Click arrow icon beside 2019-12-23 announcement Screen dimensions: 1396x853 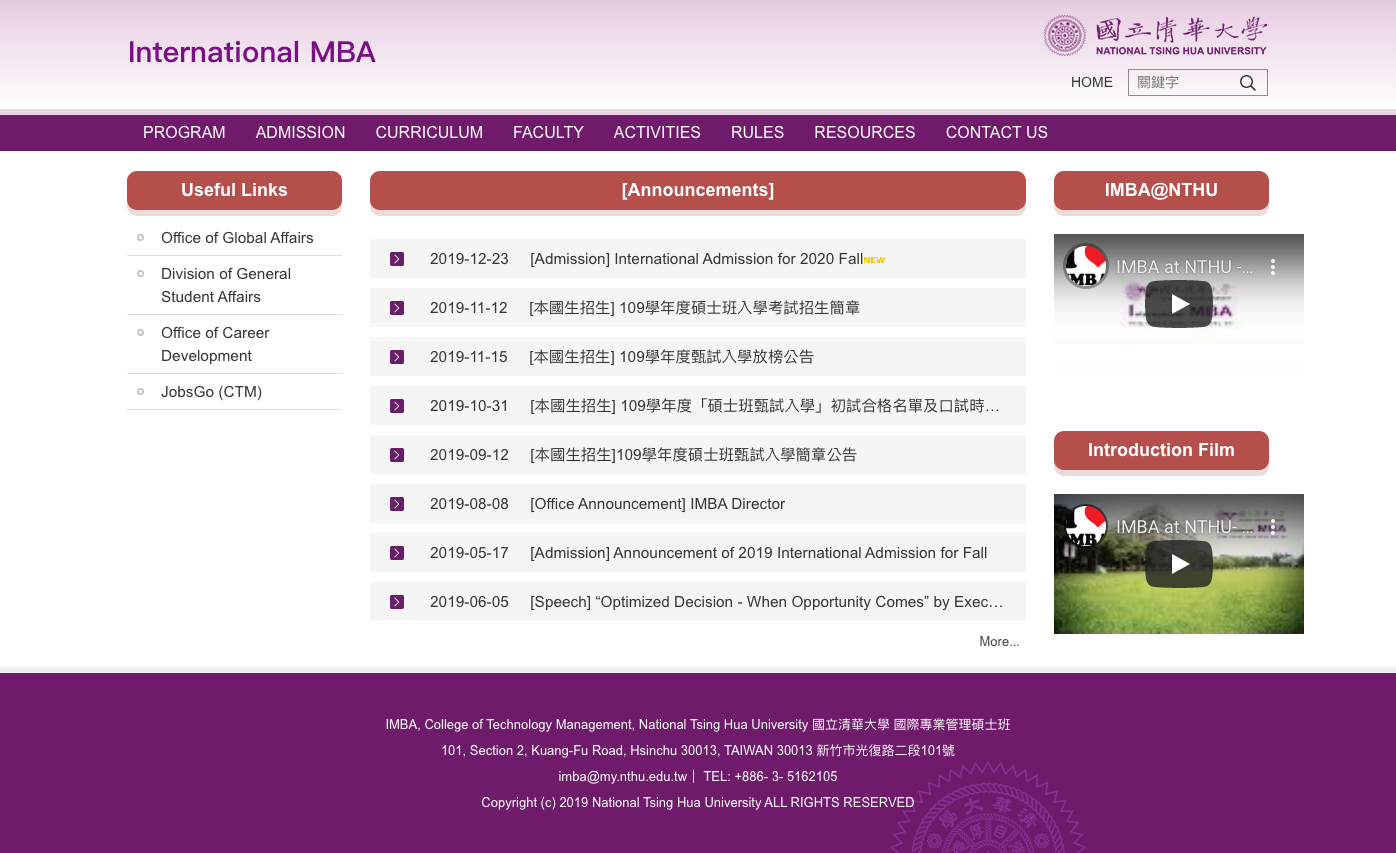tap(397, 259)
